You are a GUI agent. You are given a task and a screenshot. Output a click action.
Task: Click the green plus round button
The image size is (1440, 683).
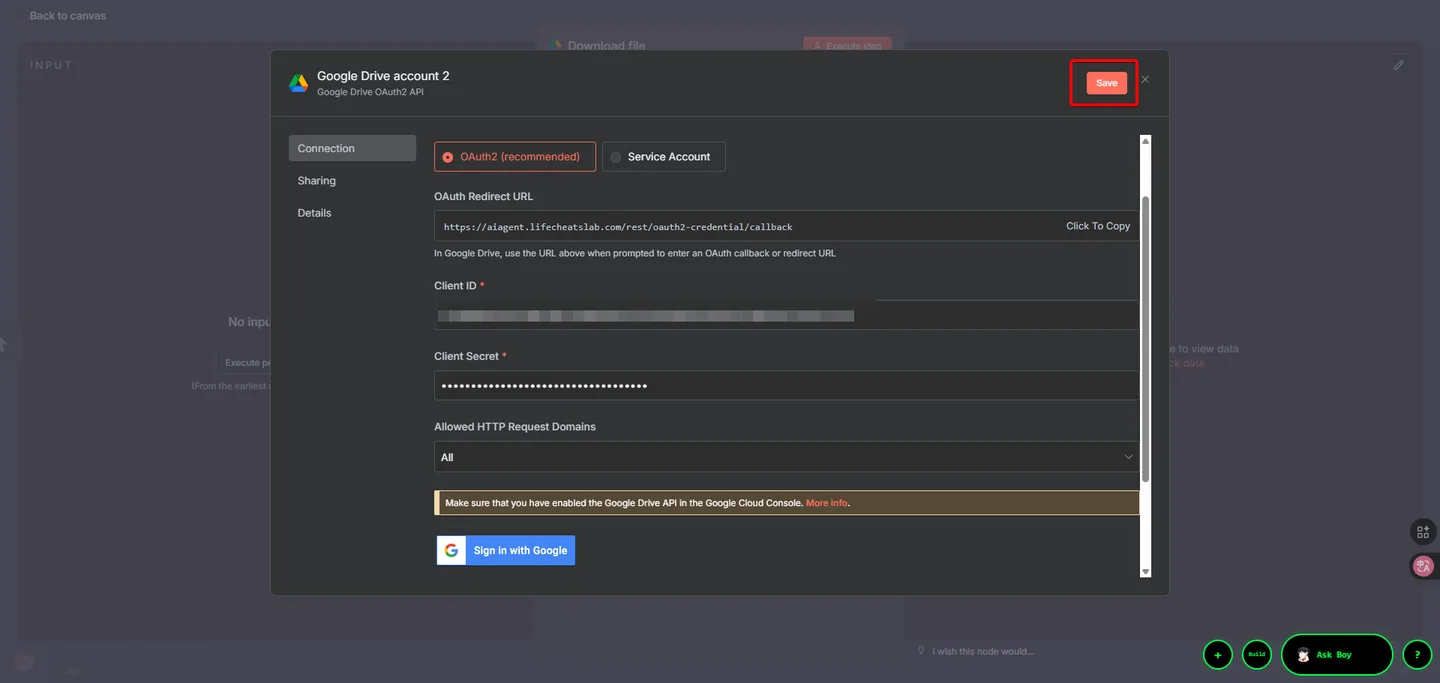coord(1217,655)
